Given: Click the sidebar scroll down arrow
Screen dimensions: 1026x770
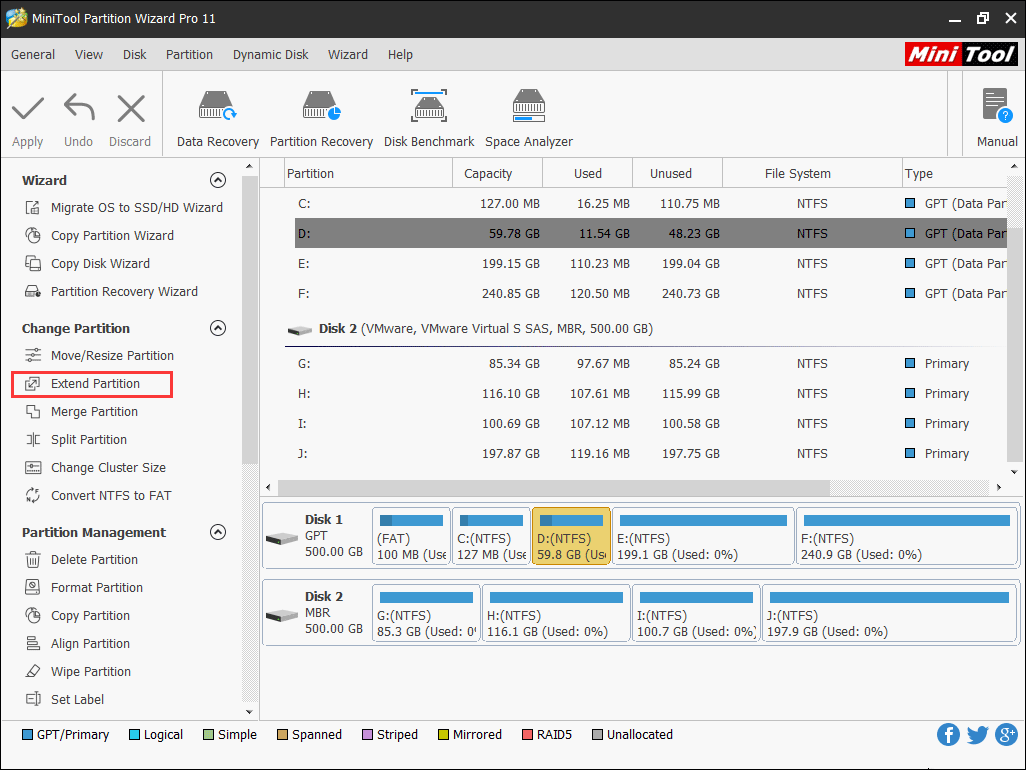Looking at the screenshot, I should (x=249, y=712).
